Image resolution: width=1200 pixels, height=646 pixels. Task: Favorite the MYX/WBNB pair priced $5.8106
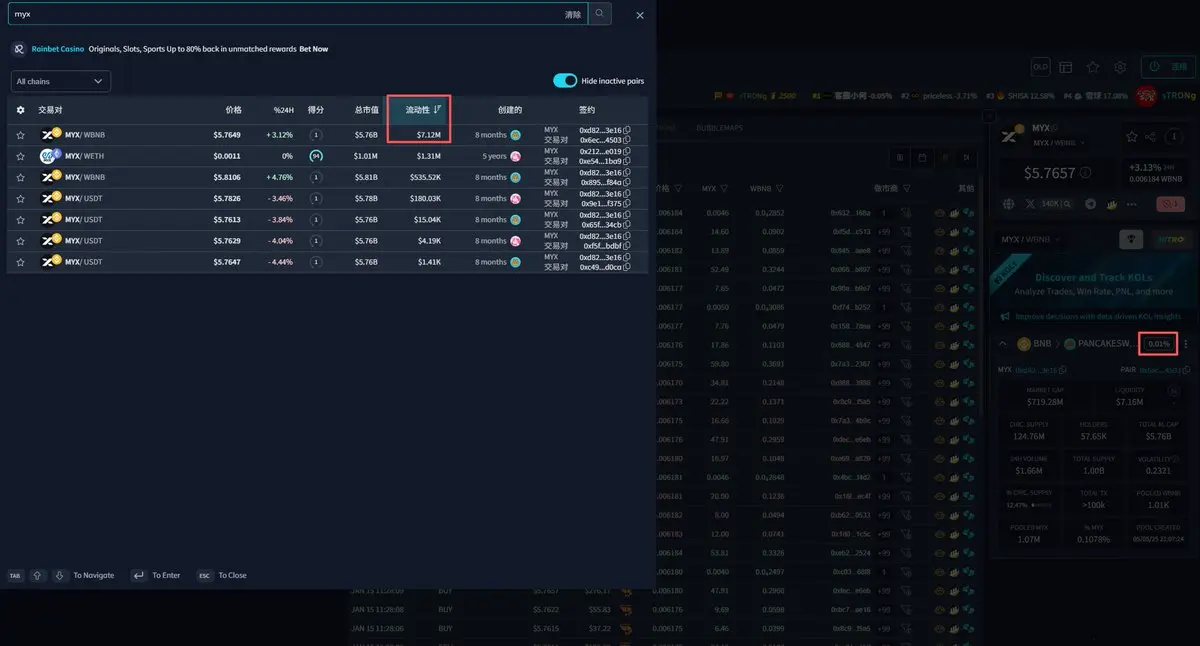click(20, 177)
